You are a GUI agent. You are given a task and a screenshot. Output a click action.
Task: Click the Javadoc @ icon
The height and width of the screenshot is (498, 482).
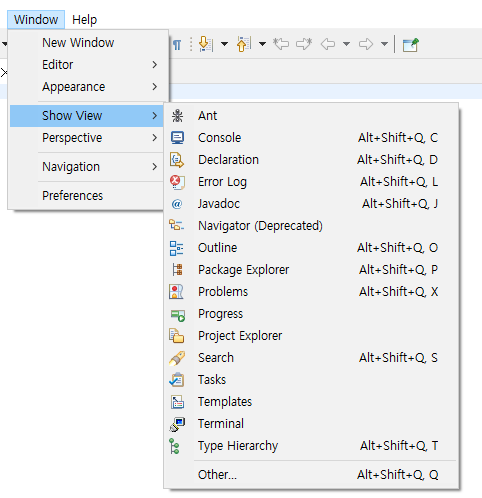[x=177, y=204]
